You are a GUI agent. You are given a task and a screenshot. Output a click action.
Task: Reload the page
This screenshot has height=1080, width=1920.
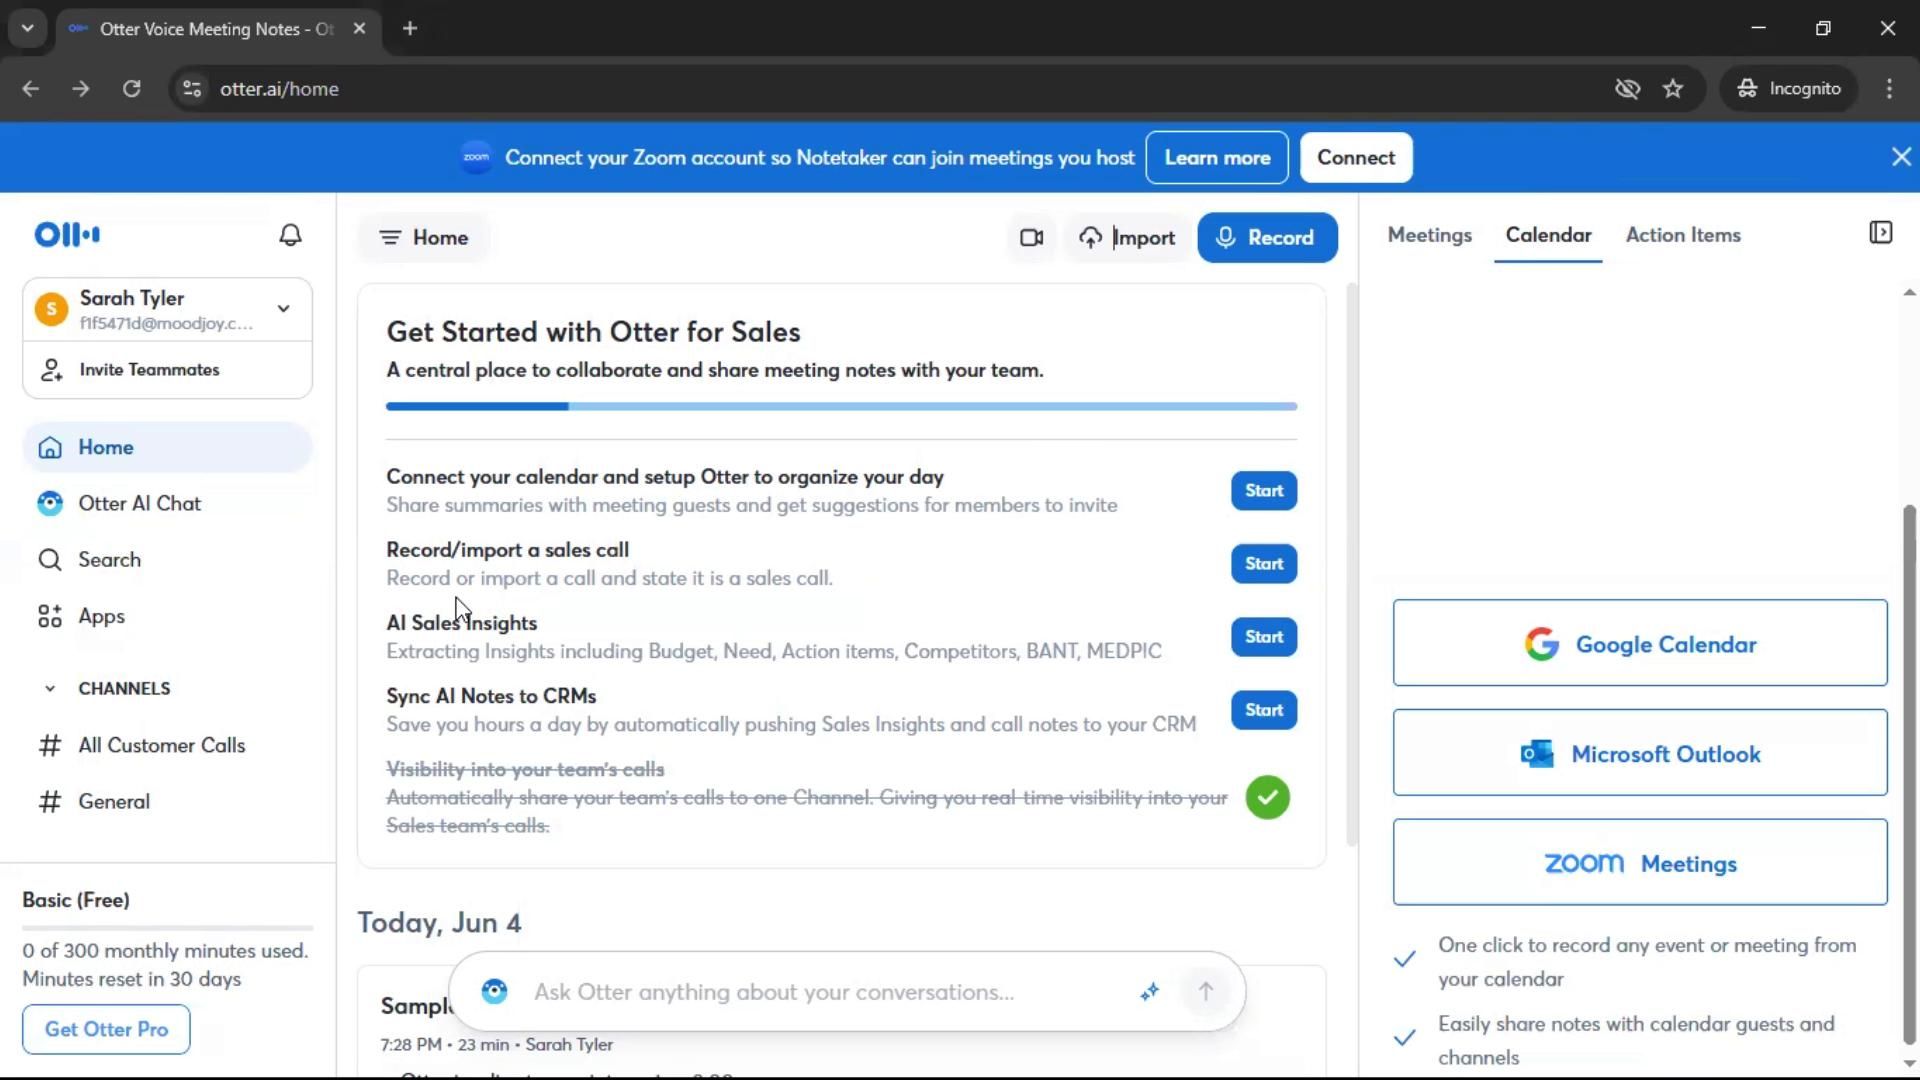click(132, 89)
